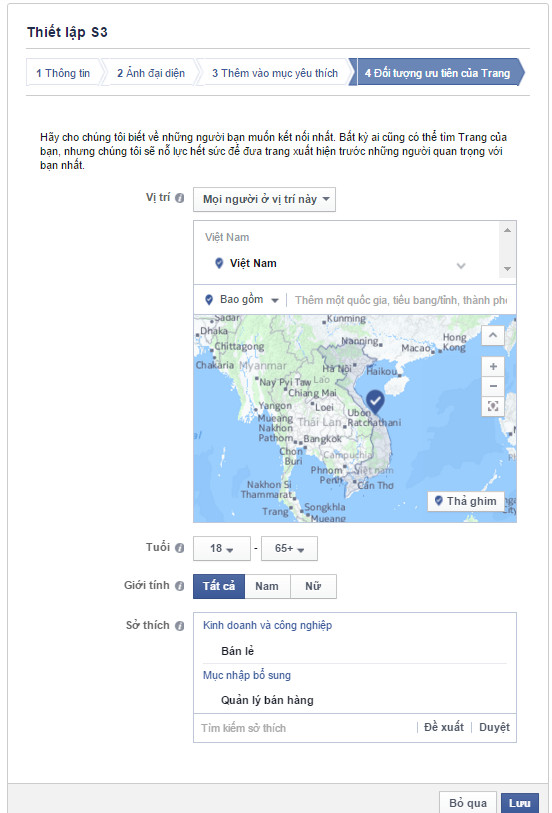Open the Bao gồm dropdown
The image size is (552, 813).
(x=242, y=300)
